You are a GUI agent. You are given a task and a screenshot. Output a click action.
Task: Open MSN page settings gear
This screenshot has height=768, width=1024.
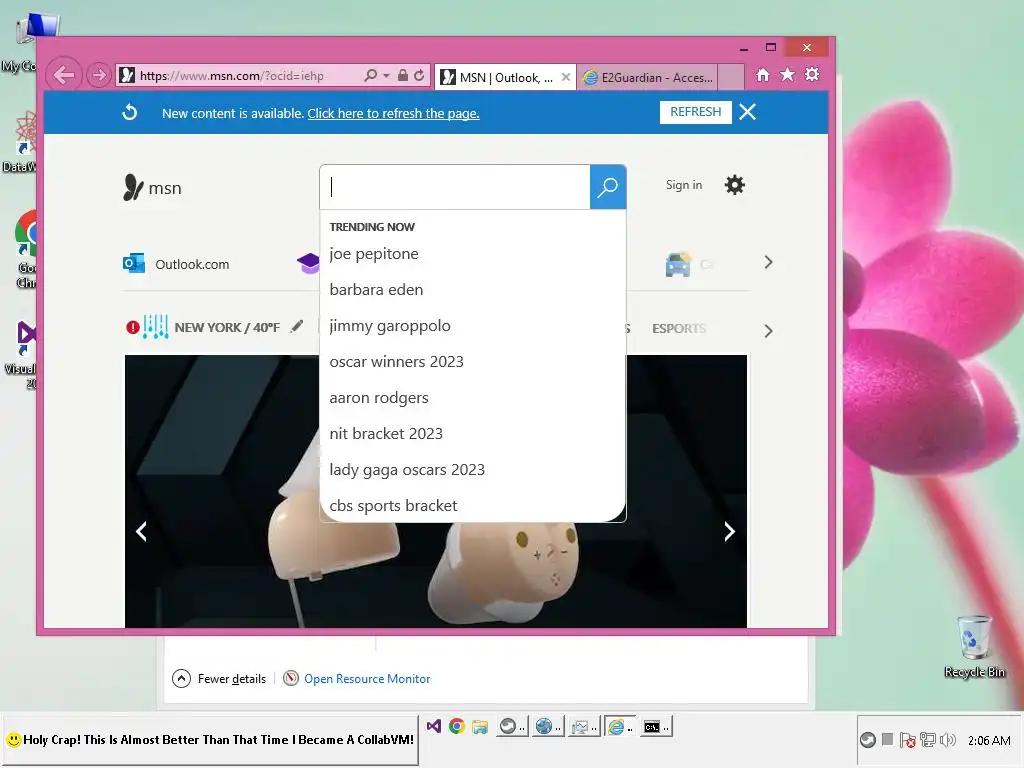[x=735, y=185]
